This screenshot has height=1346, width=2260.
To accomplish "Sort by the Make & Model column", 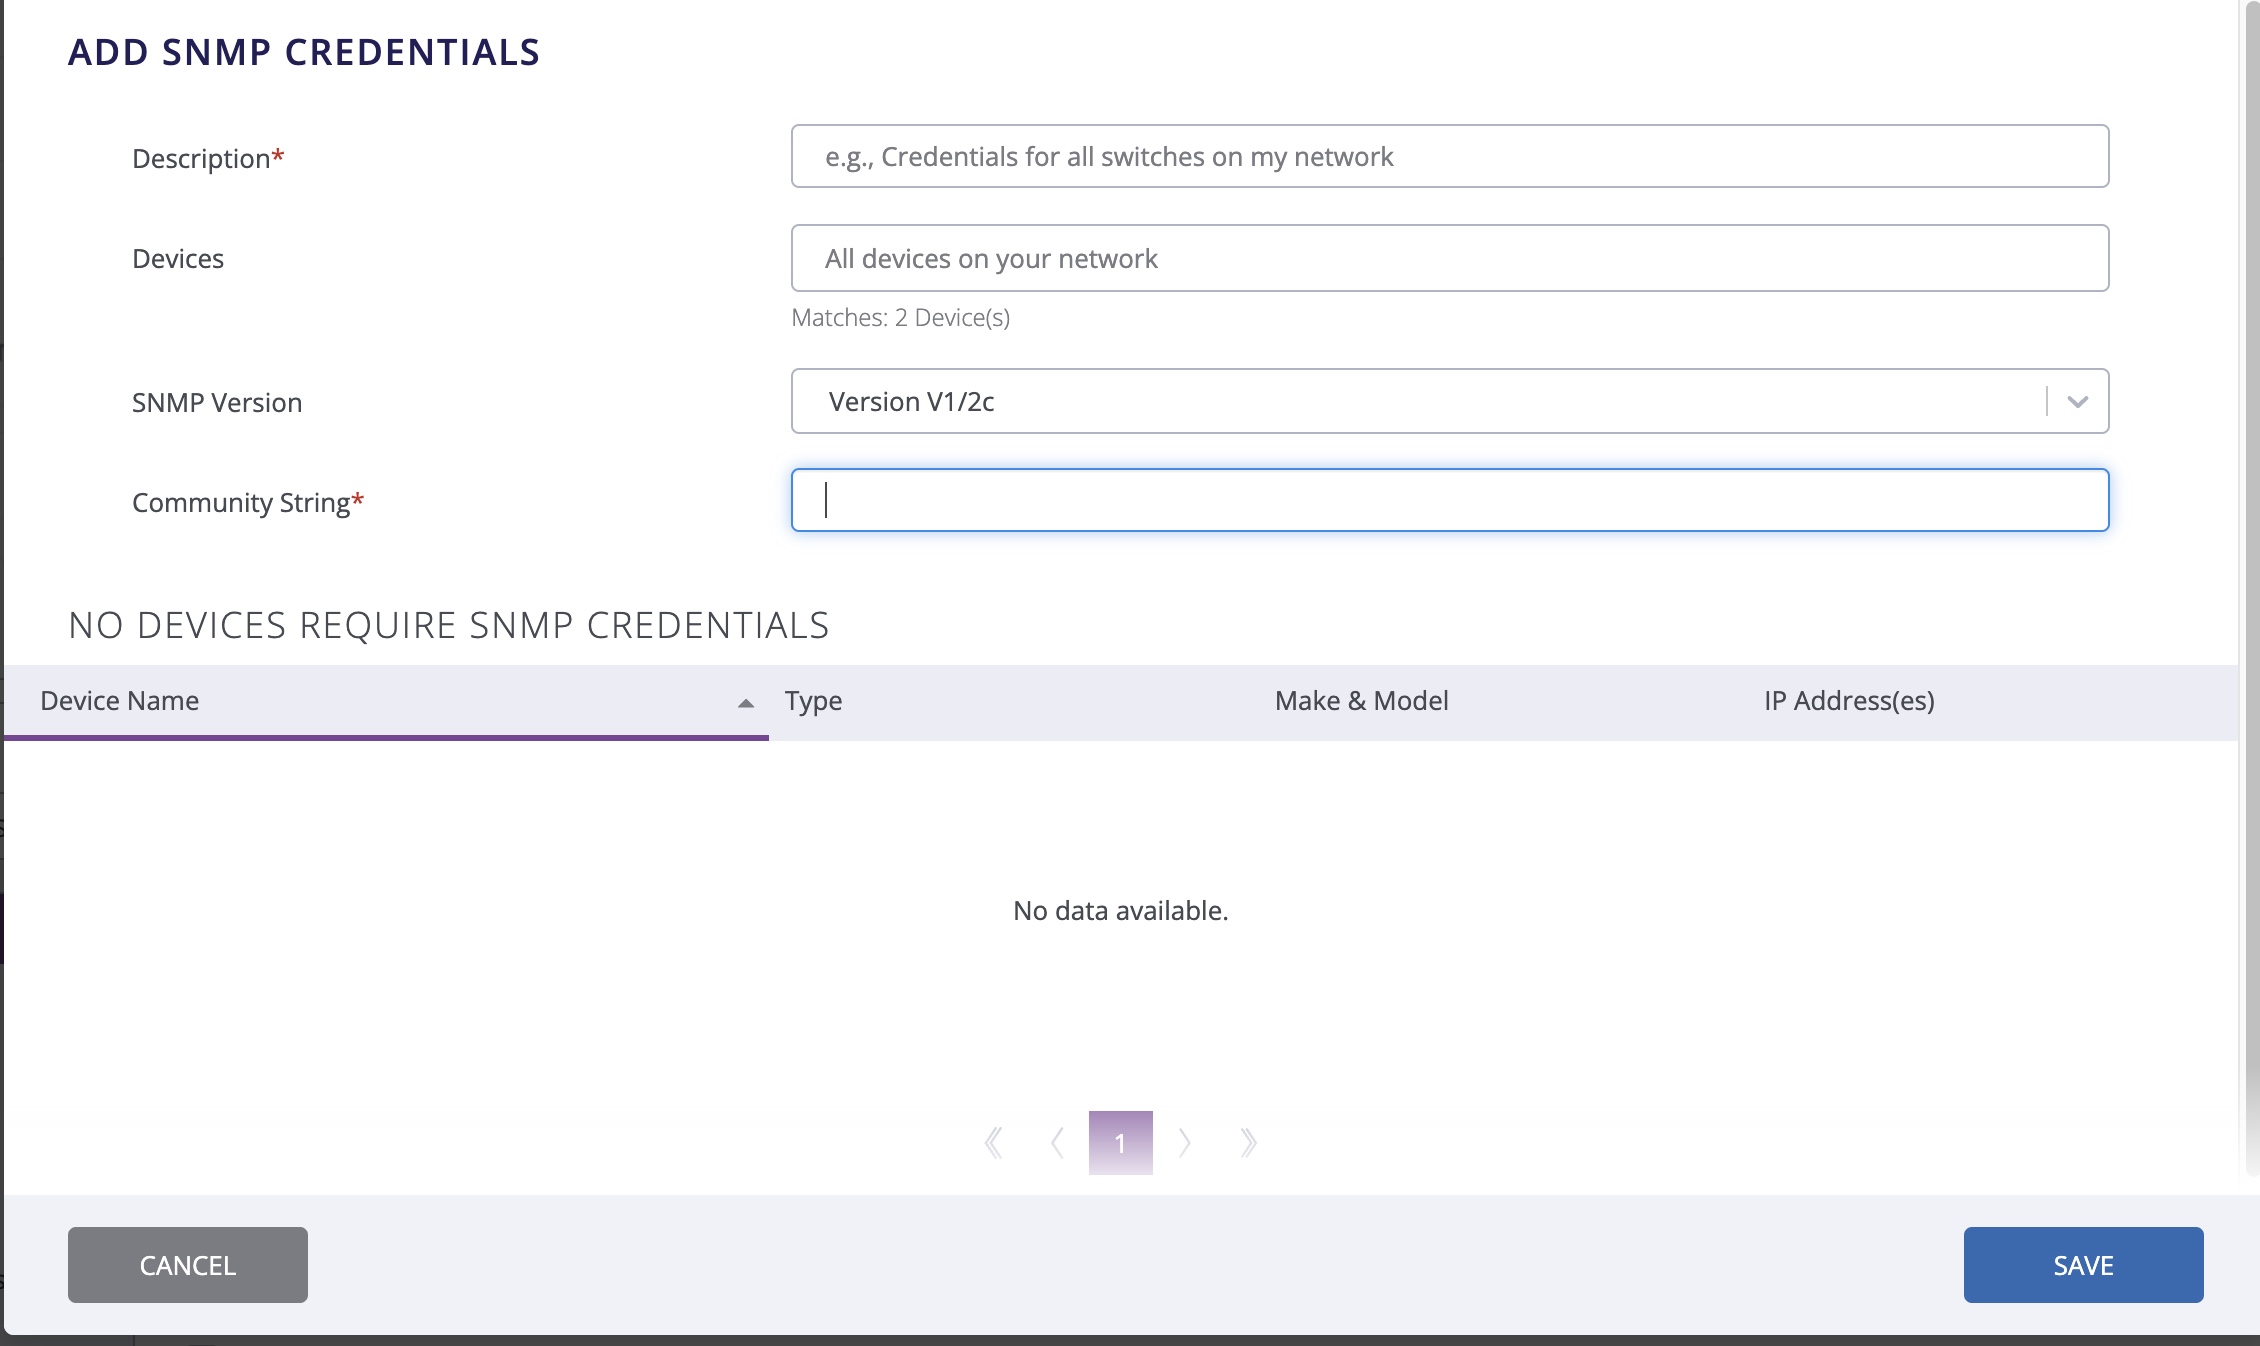I will click(x=1361, y=701).
